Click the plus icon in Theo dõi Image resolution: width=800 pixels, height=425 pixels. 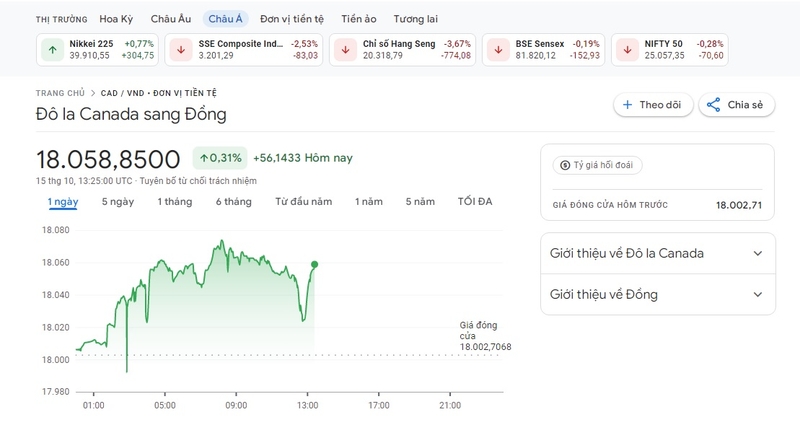(628, 105)
